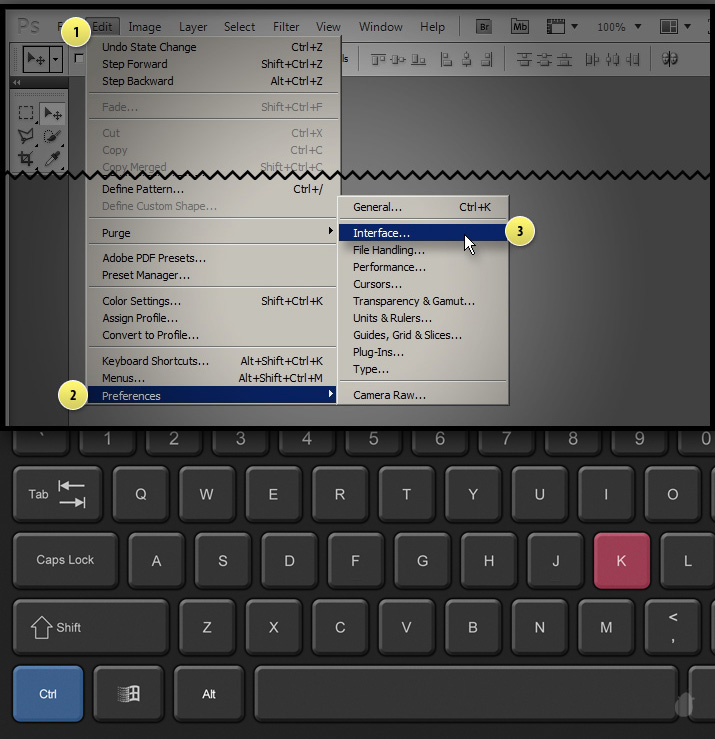The image size is (715, 739).
Task: Expand the Purge submenu
Action: [x=217, y=232]
